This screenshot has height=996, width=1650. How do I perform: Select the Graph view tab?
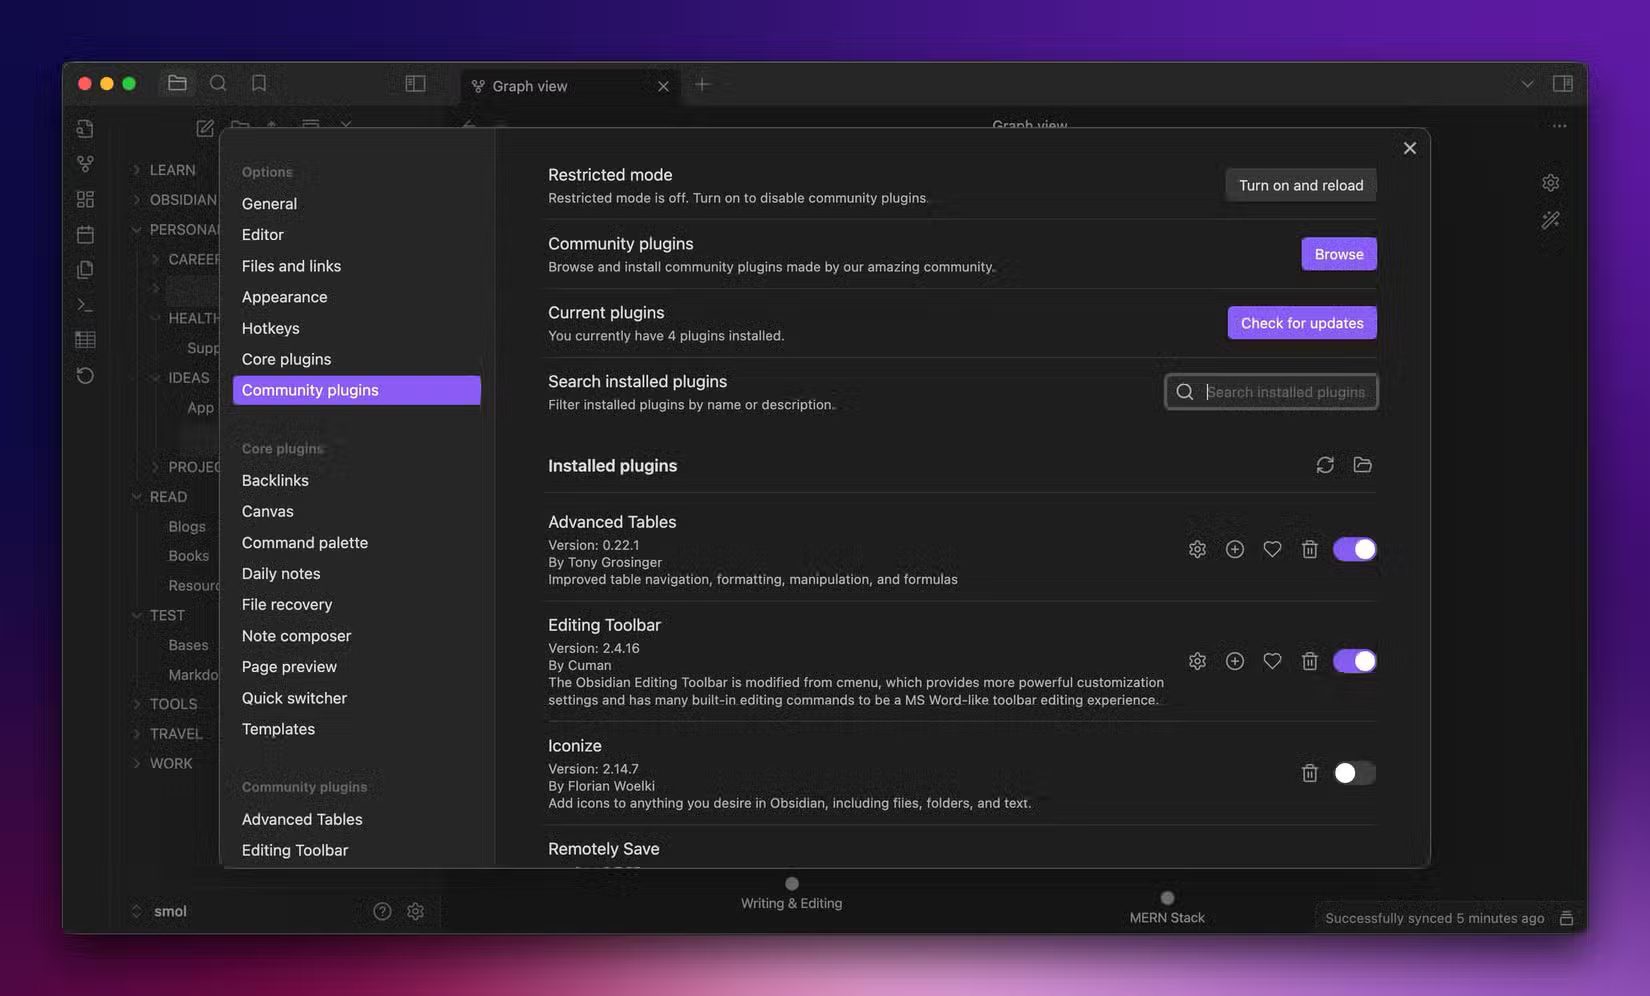[530, 86]
